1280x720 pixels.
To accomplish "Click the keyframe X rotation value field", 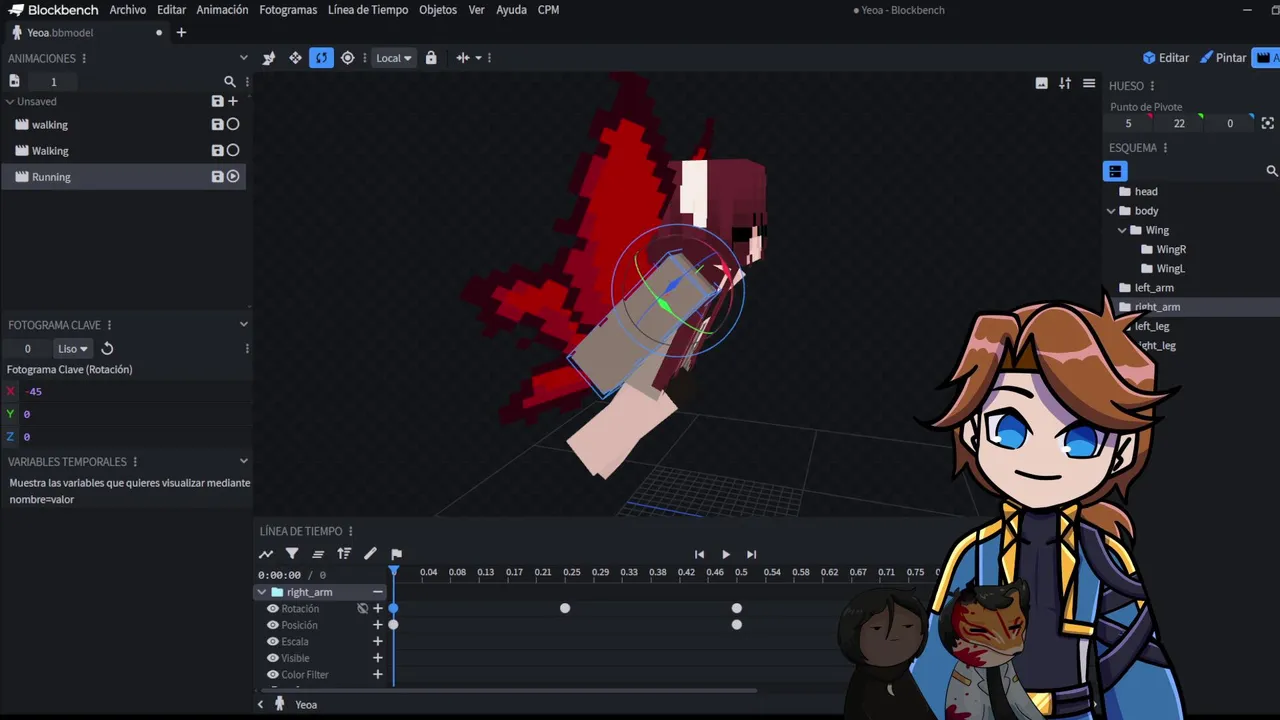I will point(135,392).
